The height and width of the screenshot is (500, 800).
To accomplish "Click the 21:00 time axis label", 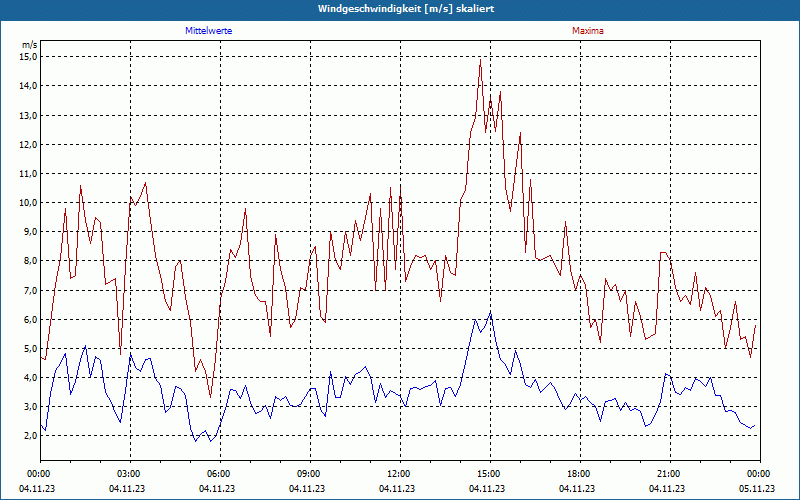I will [670, 474].
